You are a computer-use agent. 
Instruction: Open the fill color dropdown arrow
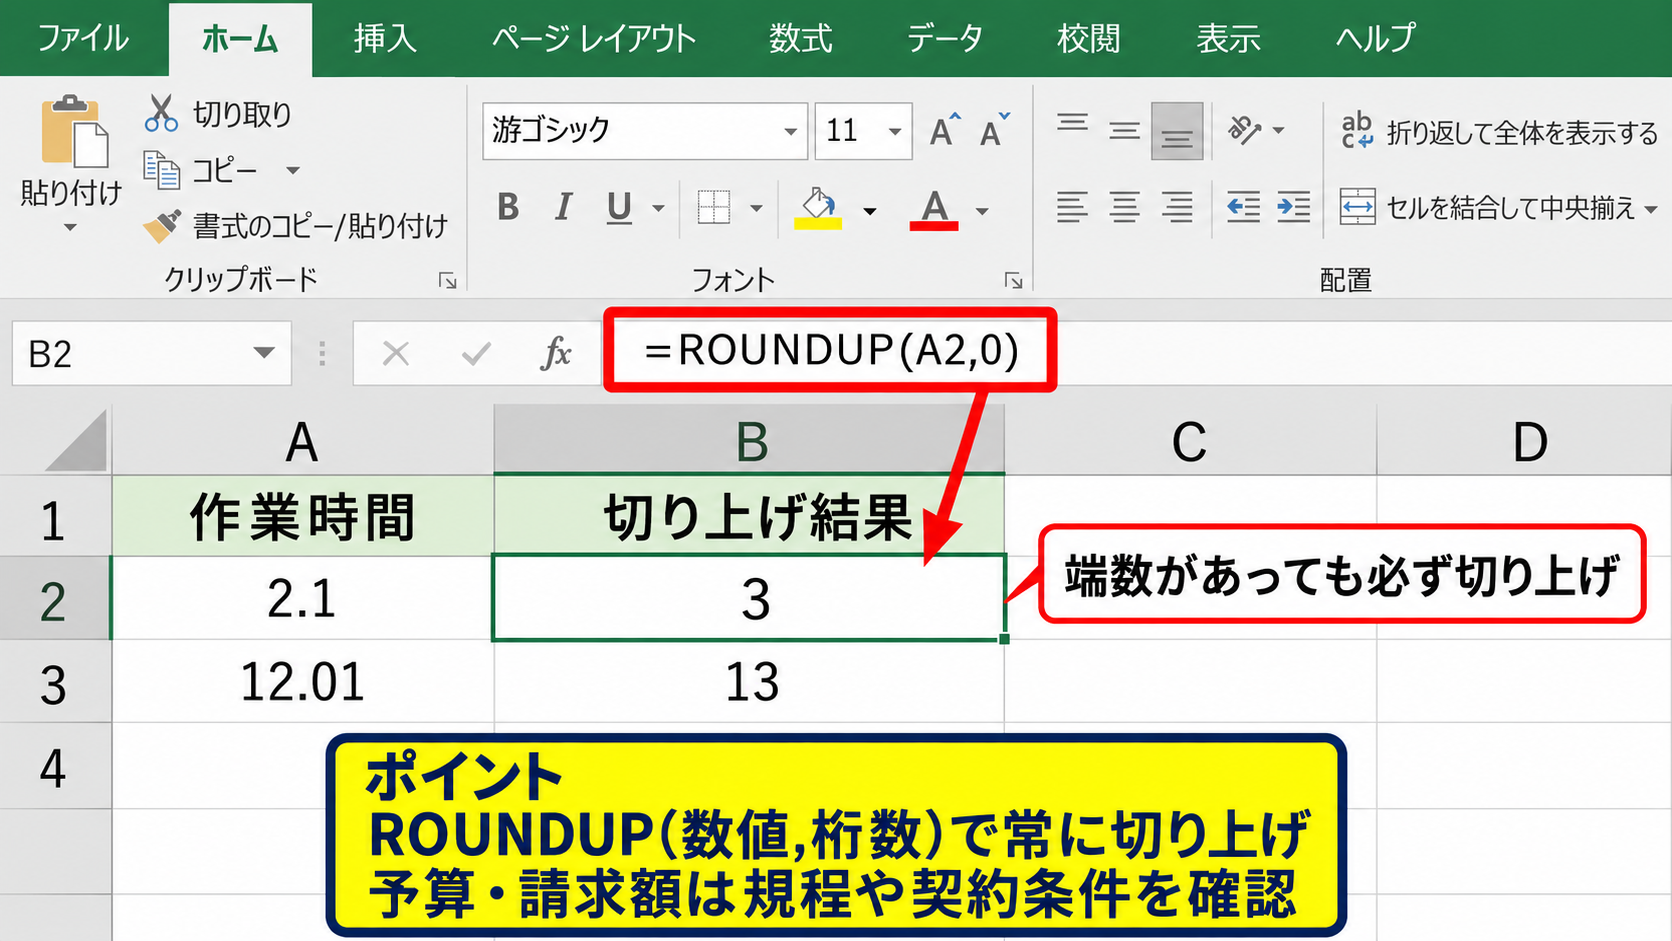click(x=870, y=210)
